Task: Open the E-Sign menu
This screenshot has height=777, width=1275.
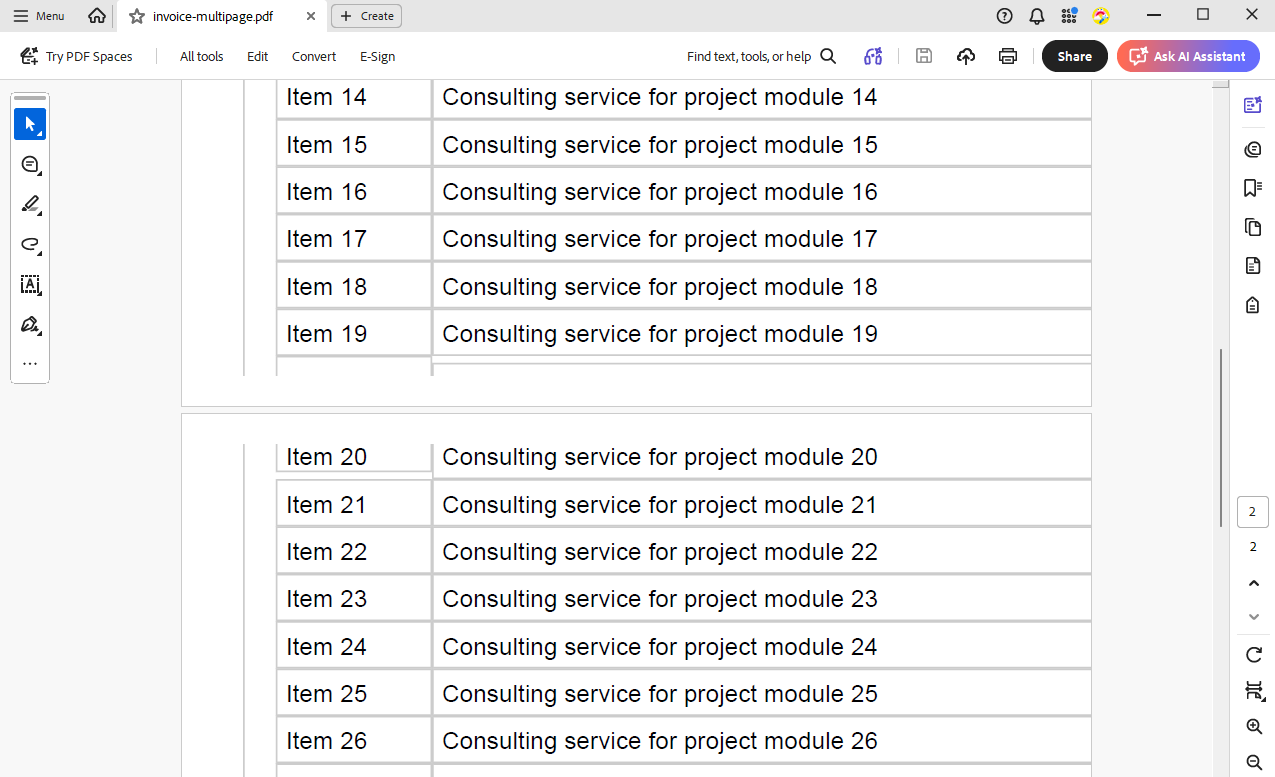Action: click(377, 56)
